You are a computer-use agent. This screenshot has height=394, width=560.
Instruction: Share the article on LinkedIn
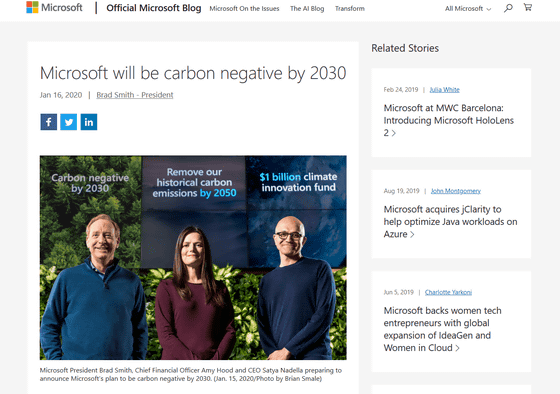89,122
